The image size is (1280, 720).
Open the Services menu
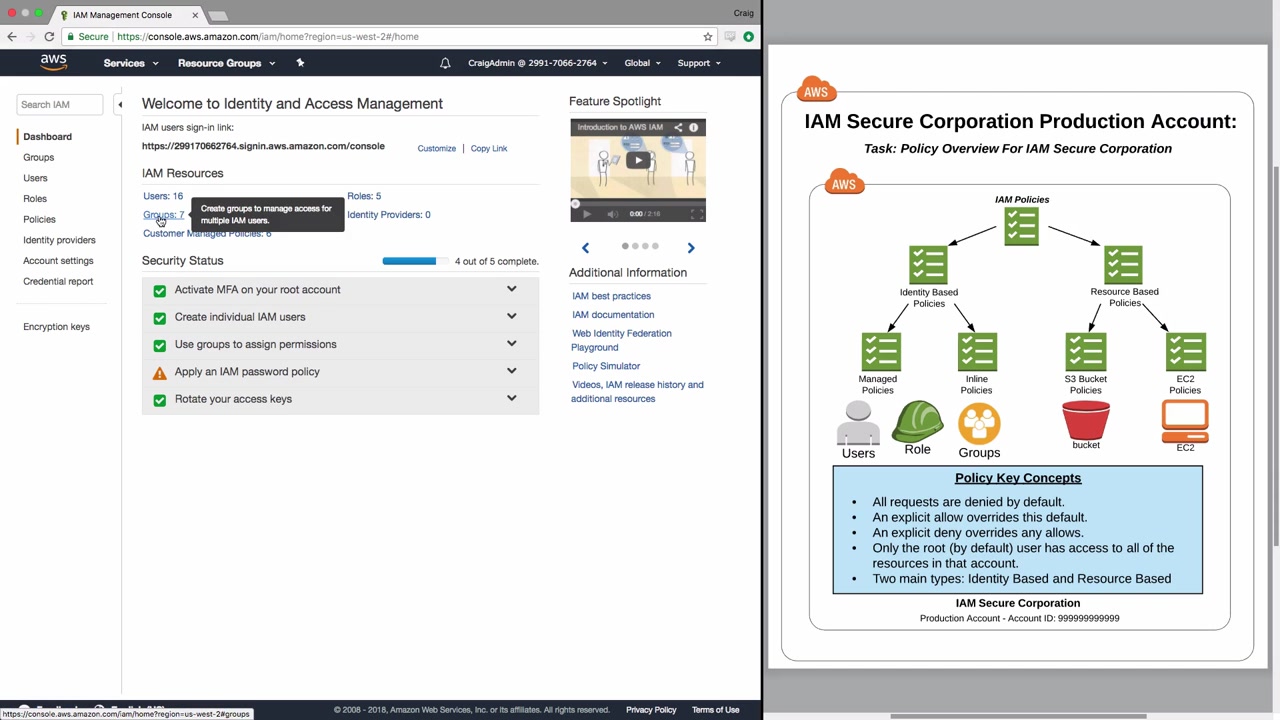(x=130, y=63)
